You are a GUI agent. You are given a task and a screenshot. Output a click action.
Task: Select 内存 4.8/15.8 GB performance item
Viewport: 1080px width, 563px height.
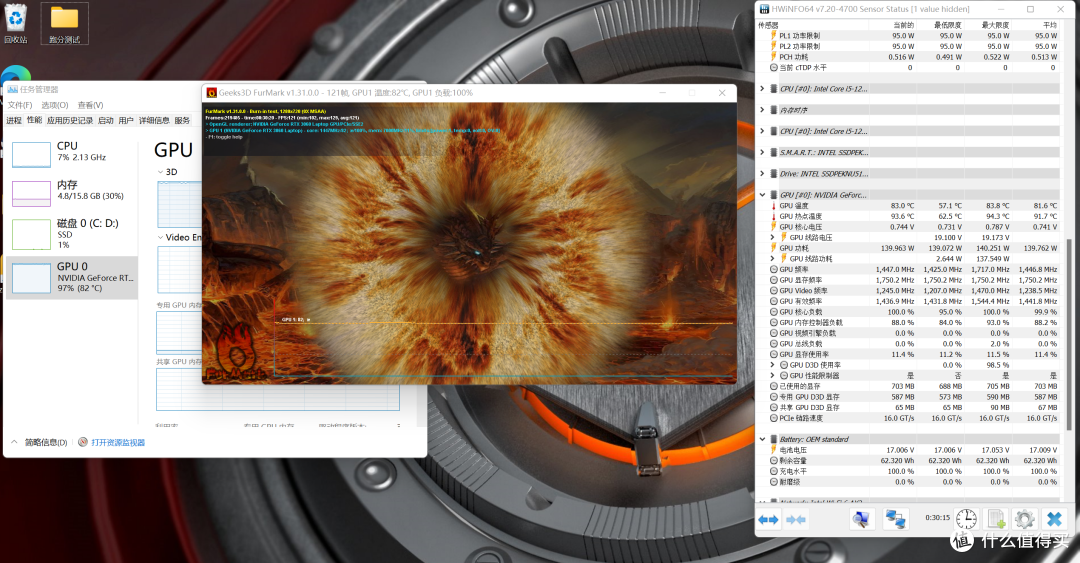72,192
